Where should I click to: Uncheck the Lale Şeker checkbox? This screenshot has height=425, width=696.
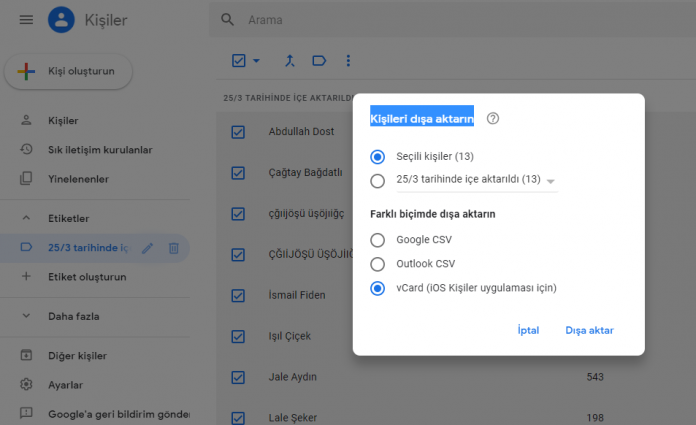238,418
